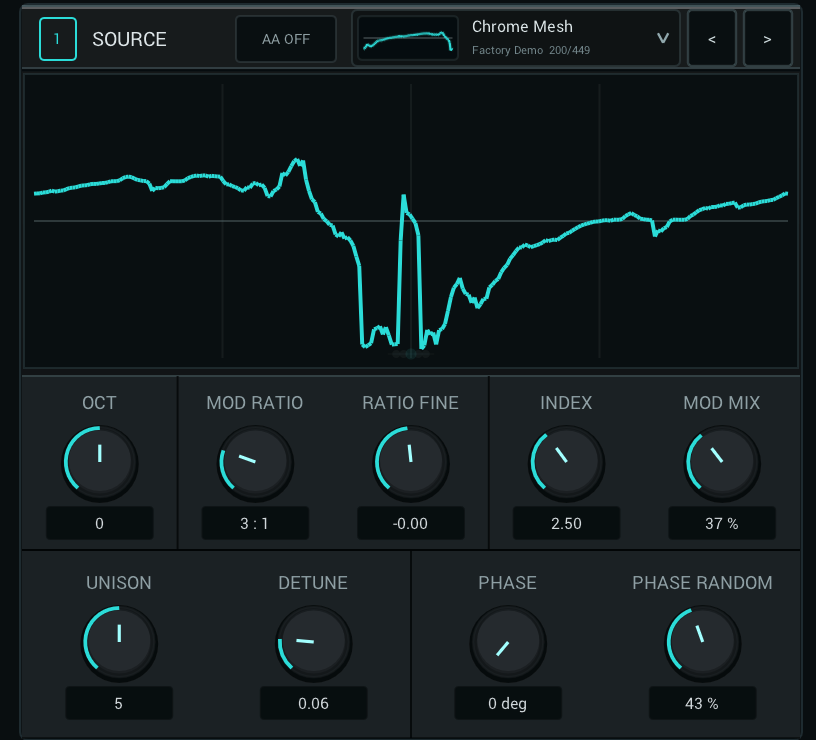Click the INDEX knob
Image resolution: width=816 pixels, height=740 pixels.
[566, 463]
